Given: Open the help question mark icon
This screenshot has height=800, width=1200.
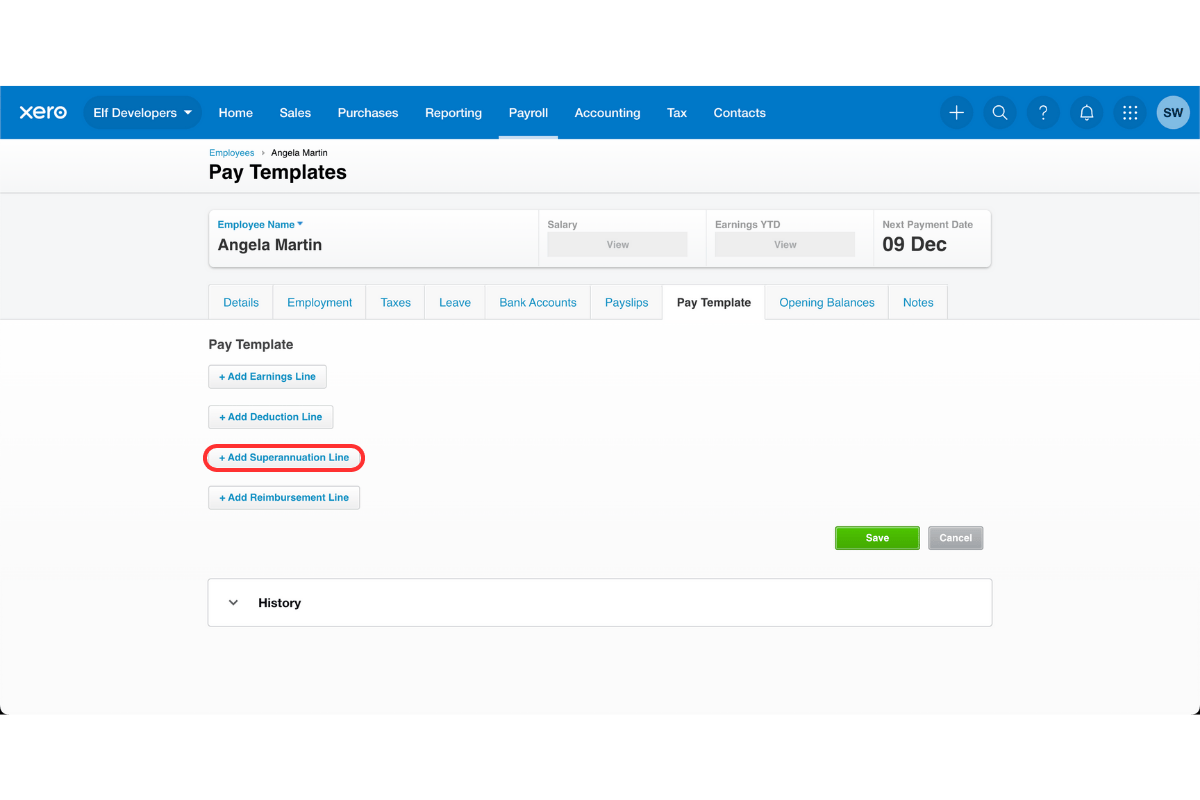Looking at the screenshot, I should (1043, 112).
